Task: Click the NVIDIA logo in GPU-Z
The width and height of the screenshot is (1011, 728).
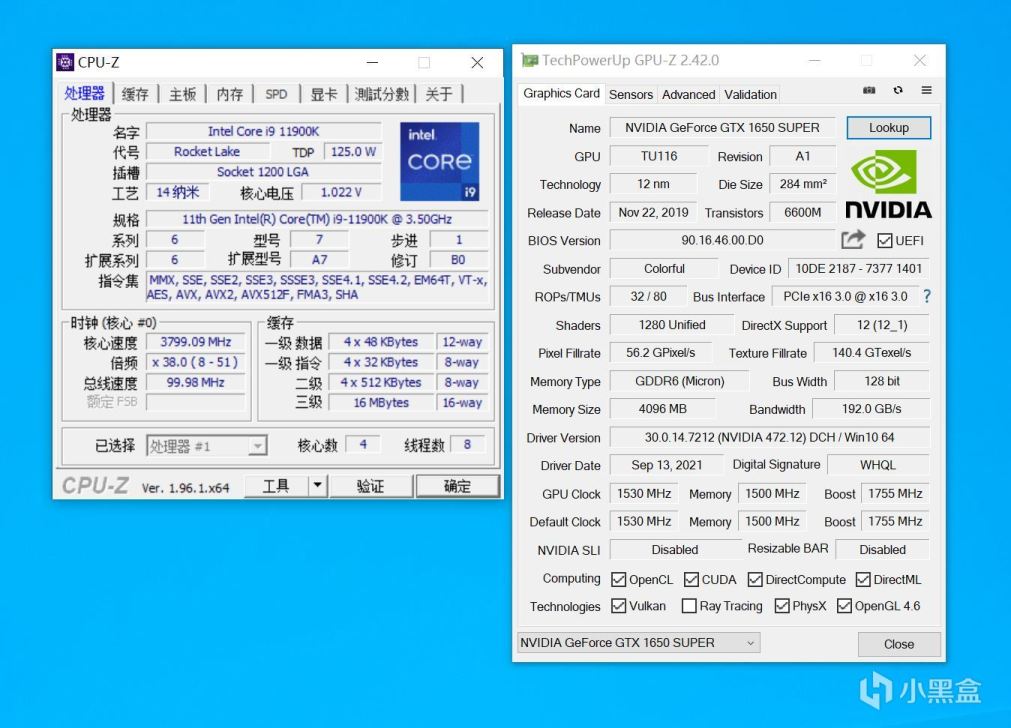Action: pos(888,184)
